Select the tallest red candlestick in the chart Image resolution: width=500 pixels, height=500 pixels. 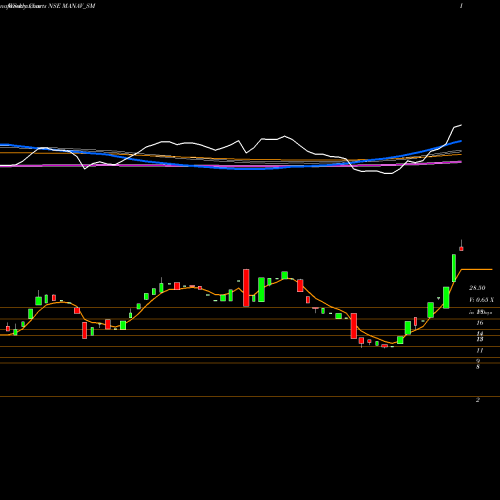pyautogui.click(x=246, y=288)
